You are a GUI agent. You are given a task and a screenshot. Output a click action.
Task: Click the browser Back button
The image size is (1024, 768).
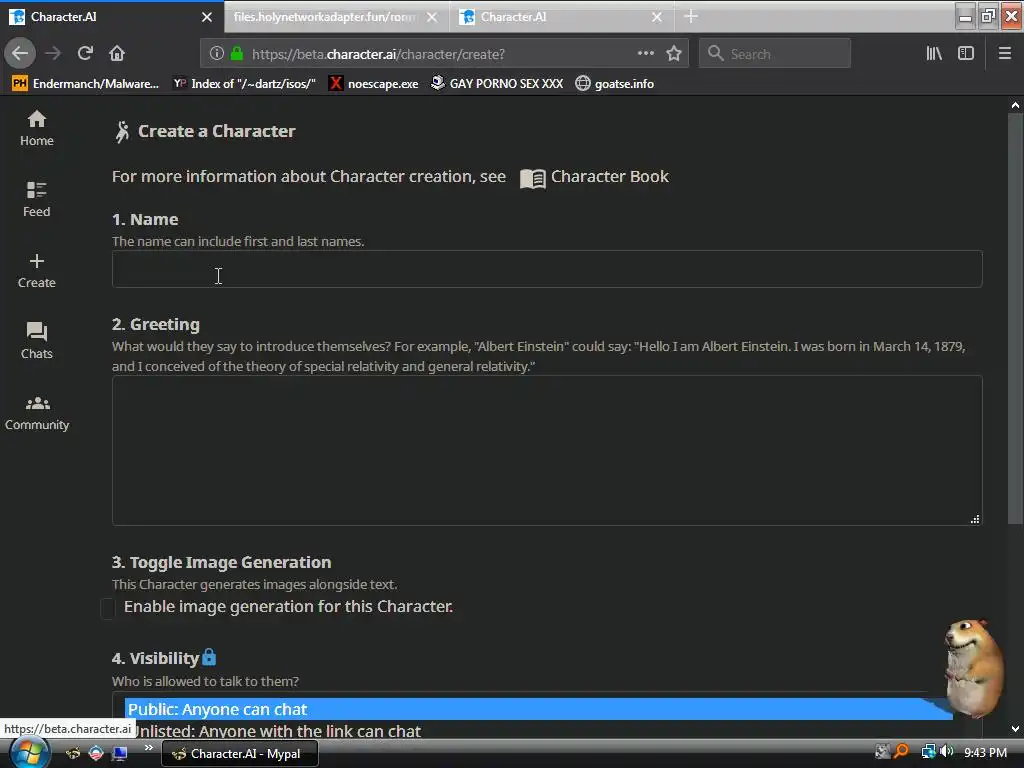(x=20, y=54)
